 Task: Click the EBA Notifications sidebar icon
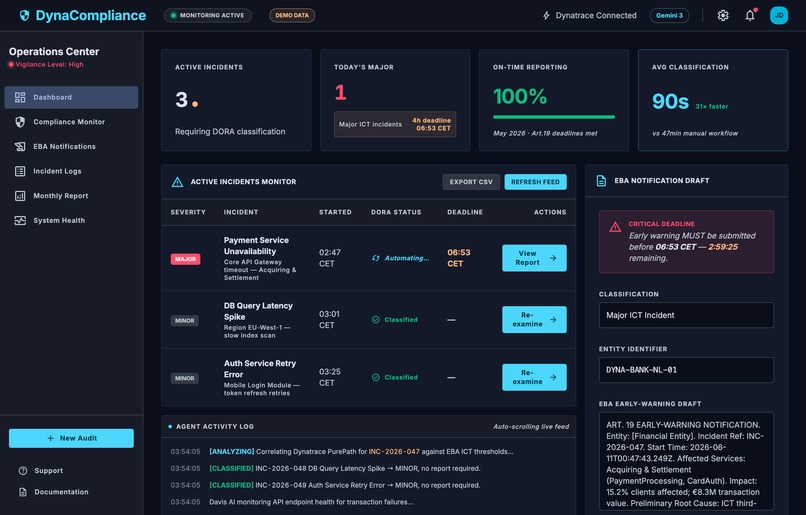point(20,146)
